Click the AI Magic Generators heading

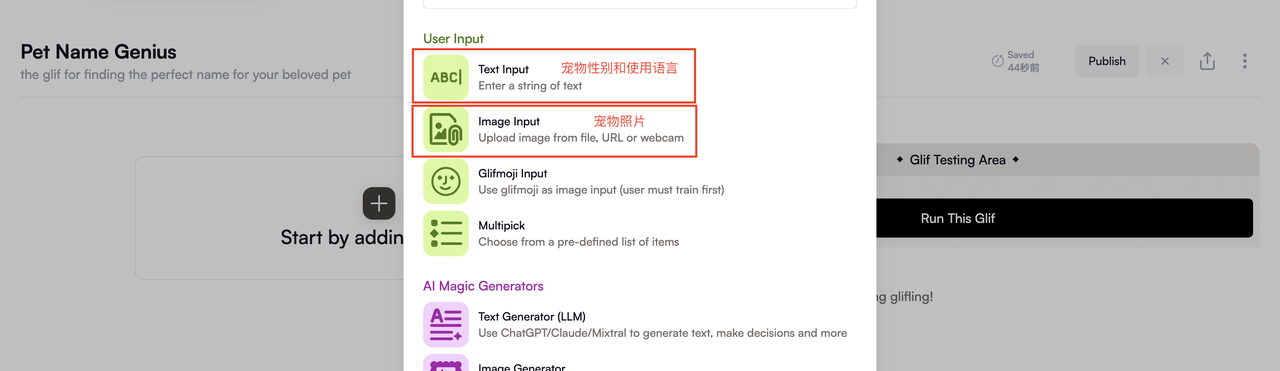(483, 286)
